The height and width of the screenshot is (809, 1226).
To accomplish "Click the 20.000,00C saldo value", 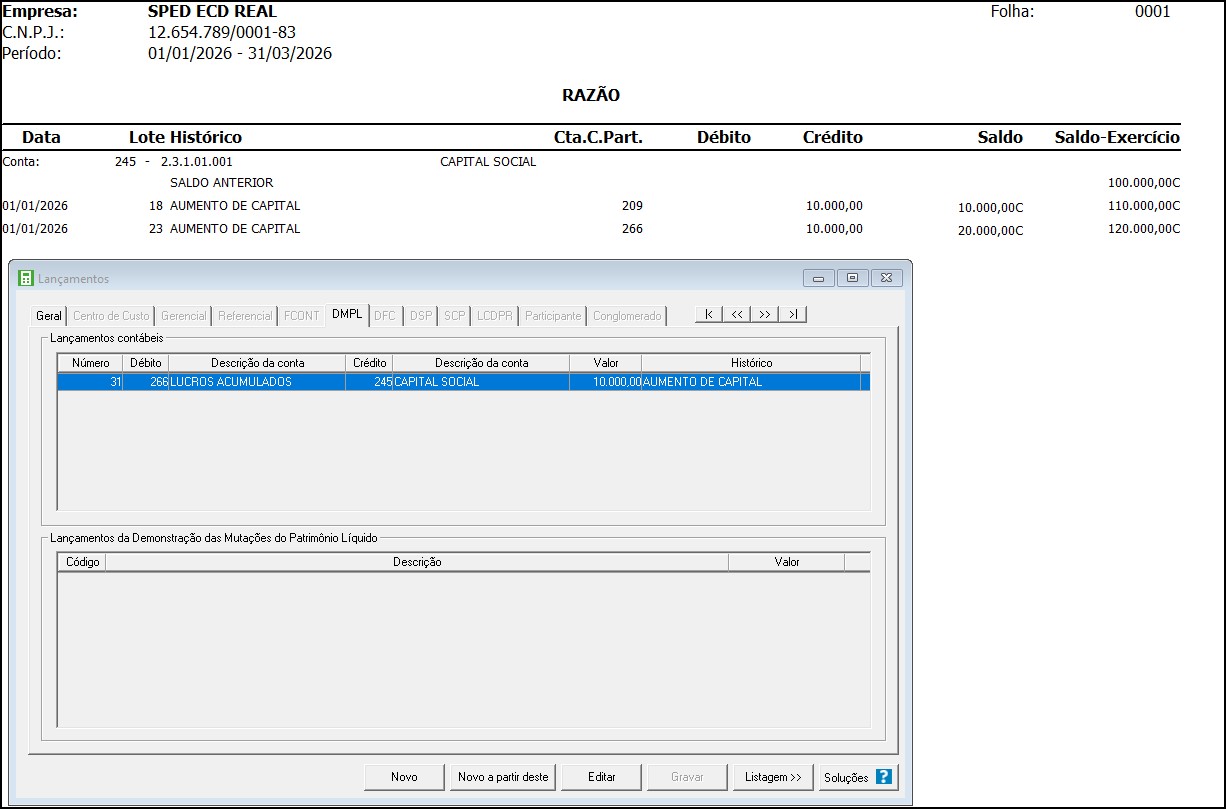I will 990,230.
